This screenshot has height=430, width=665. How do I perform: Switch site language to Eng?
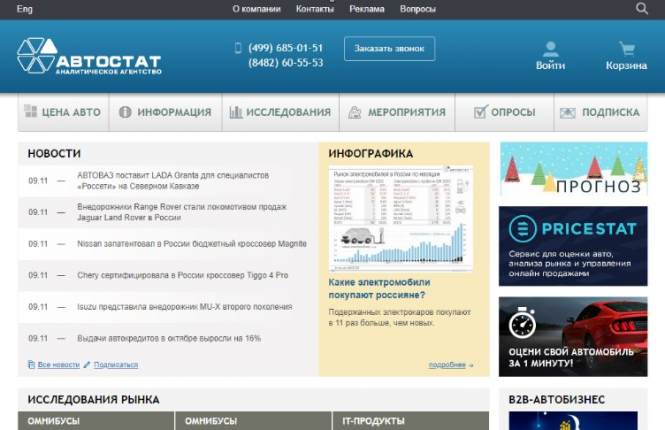click(24, 9)
